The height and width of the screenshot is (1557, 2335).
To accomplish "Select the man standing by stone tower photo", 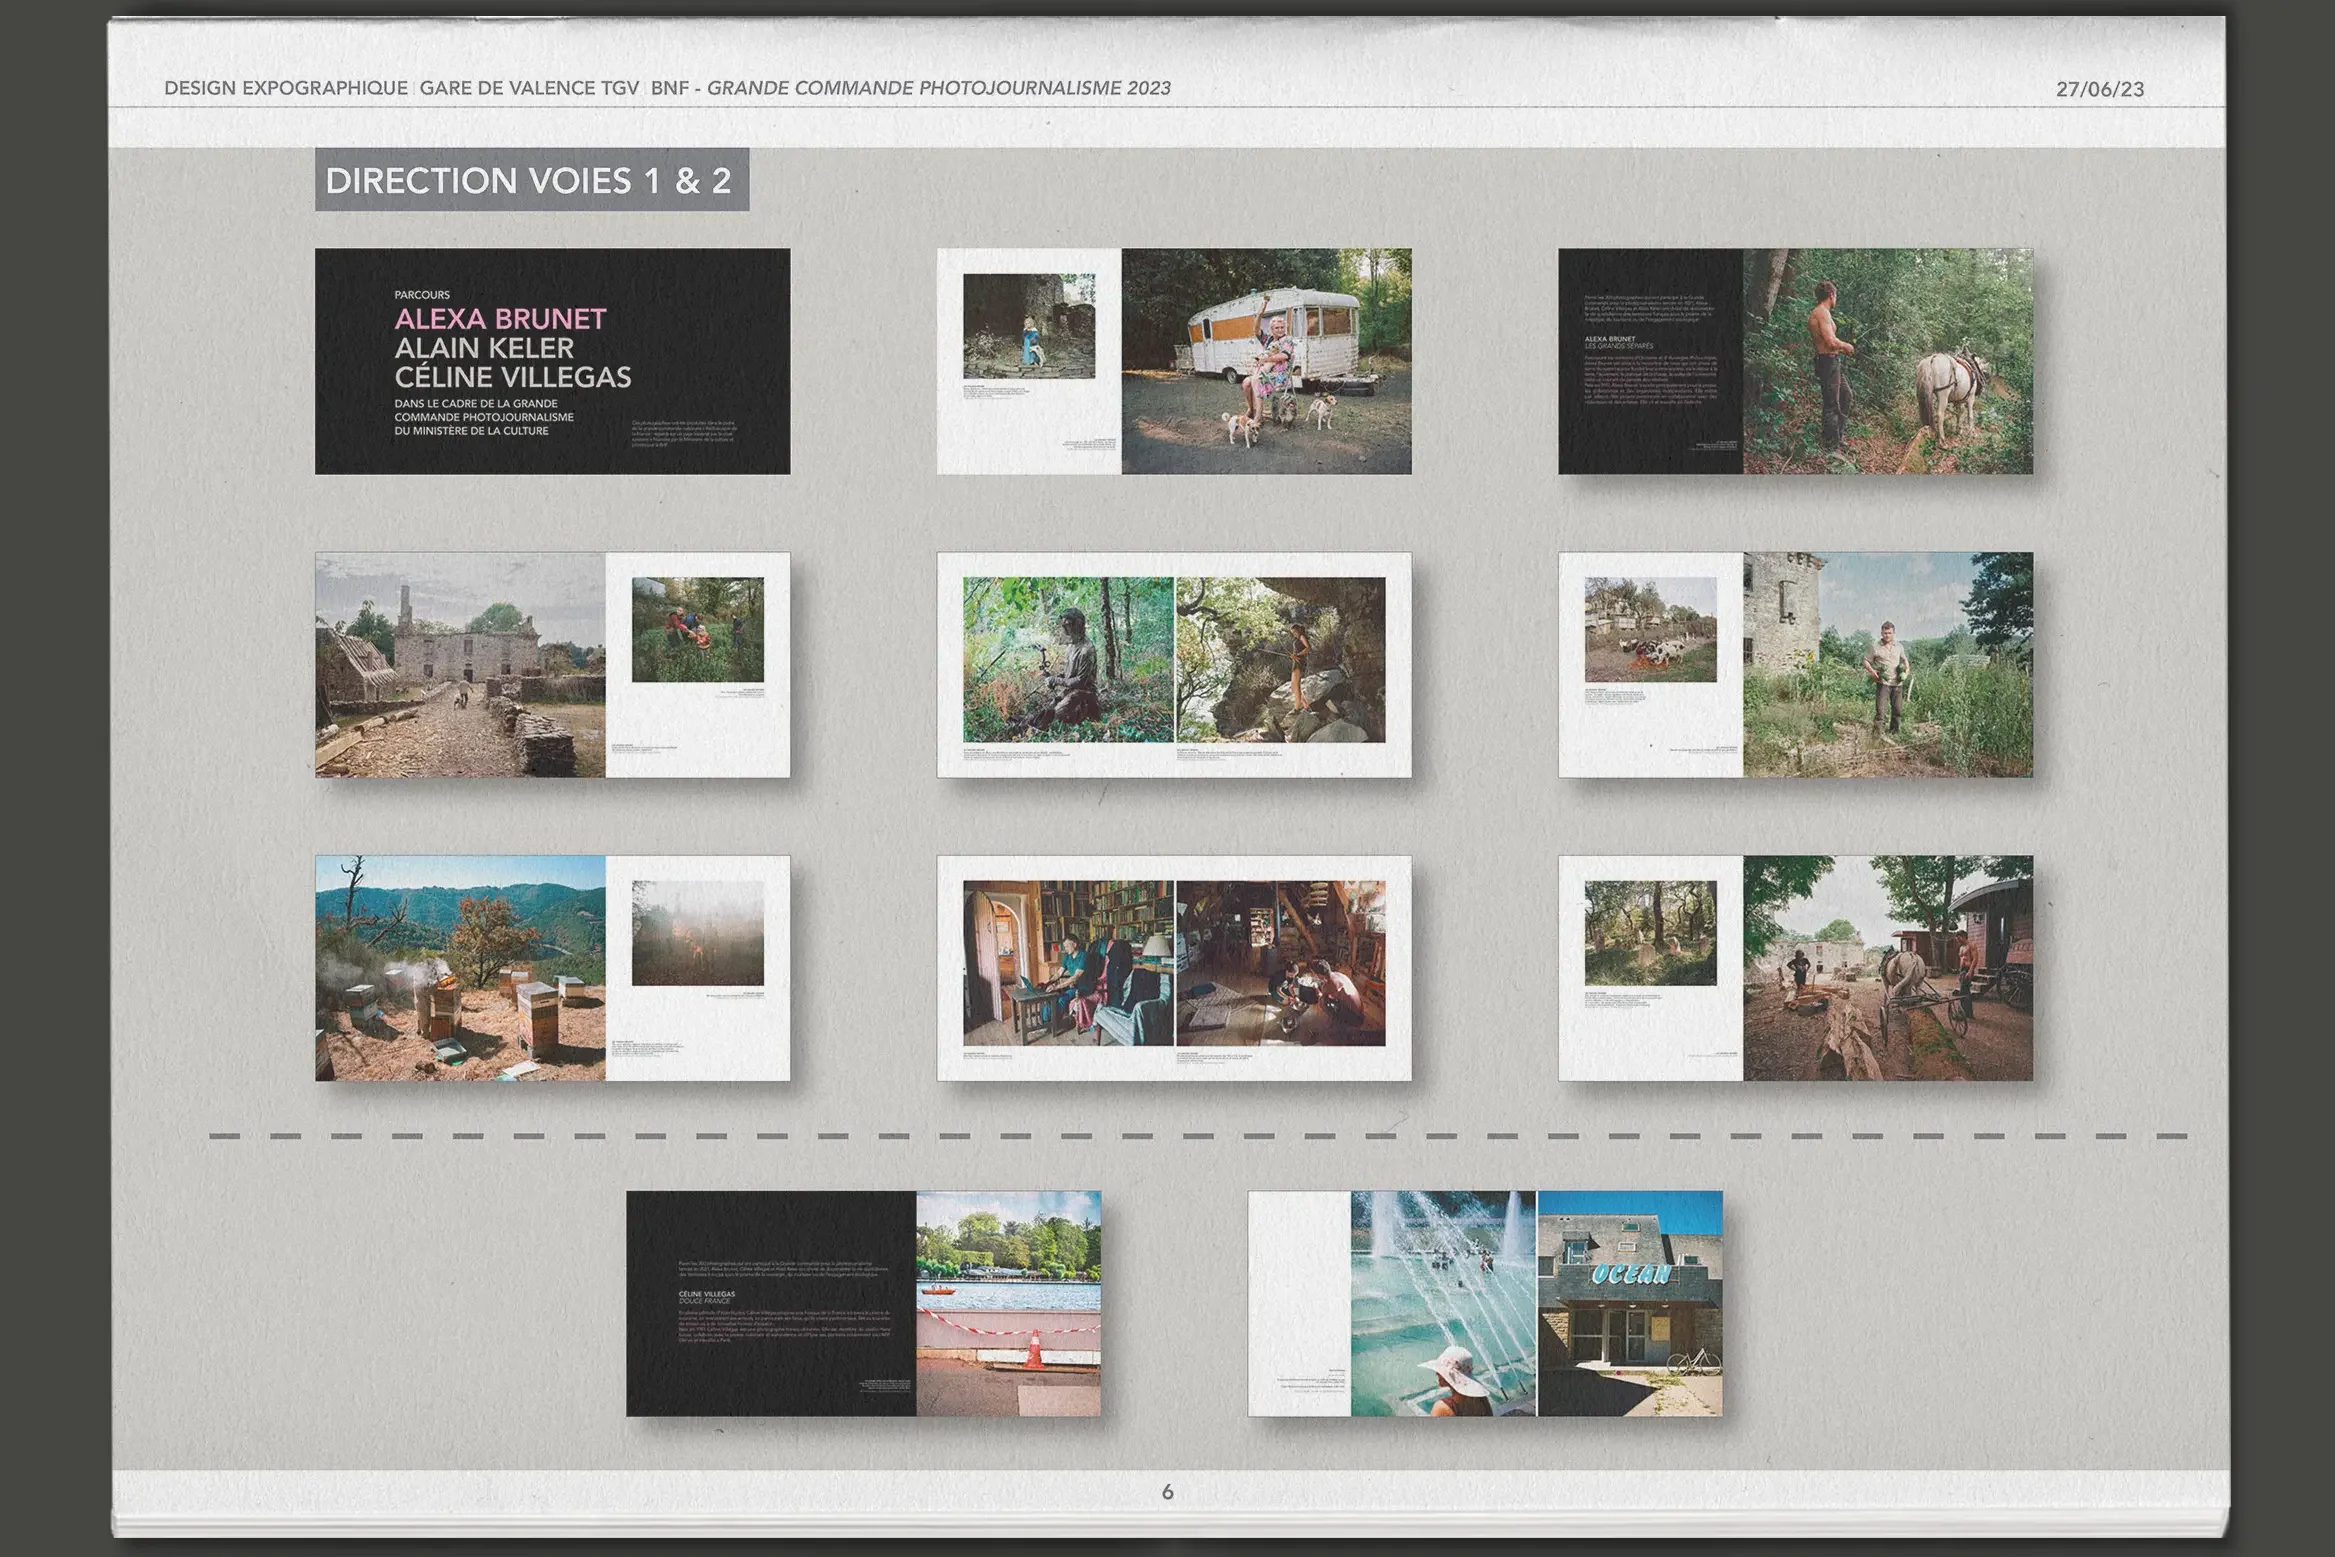I will point(1888,664).
